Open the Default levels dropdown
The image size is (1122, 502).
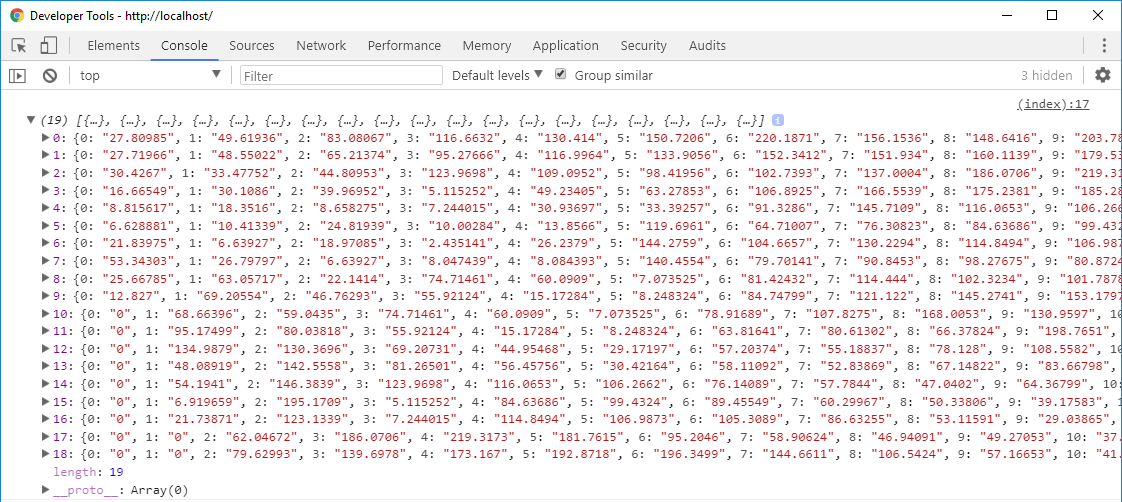coord(497,75)
